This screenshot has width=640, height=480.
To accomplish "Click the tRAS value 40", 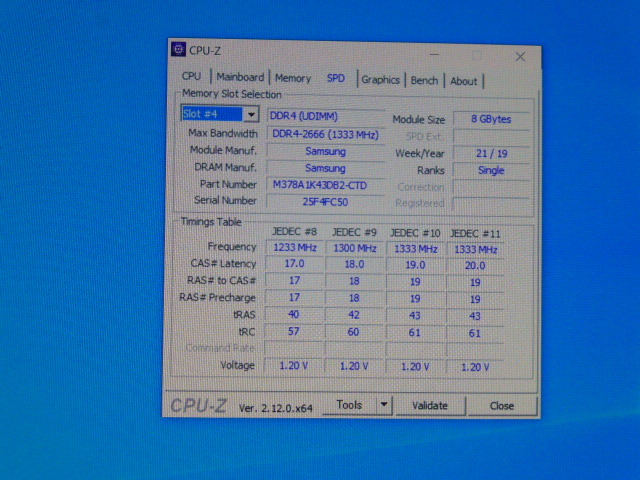I will pos(293,314).
